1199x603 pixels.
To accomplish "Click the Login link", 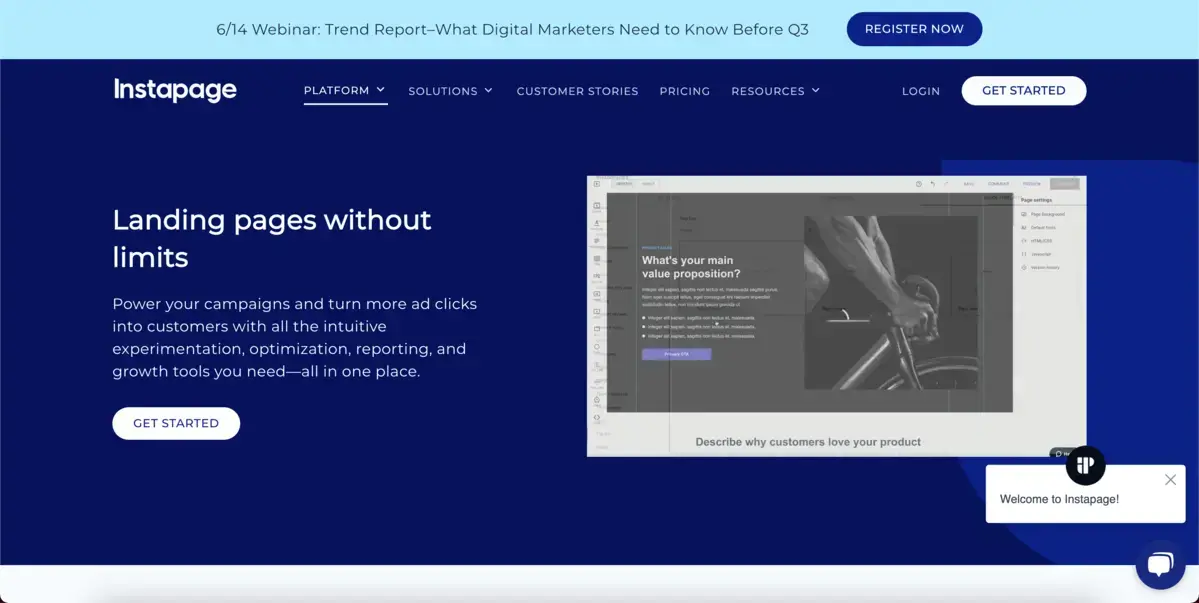I will point(921,91).
